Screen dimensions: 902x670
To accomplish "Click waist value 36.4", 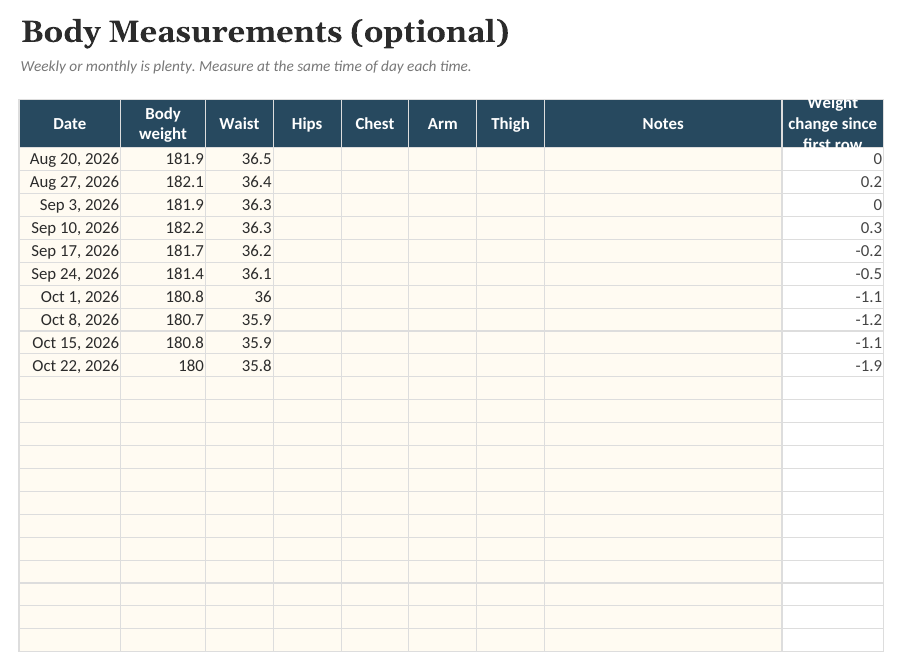I will pos(239,182).
